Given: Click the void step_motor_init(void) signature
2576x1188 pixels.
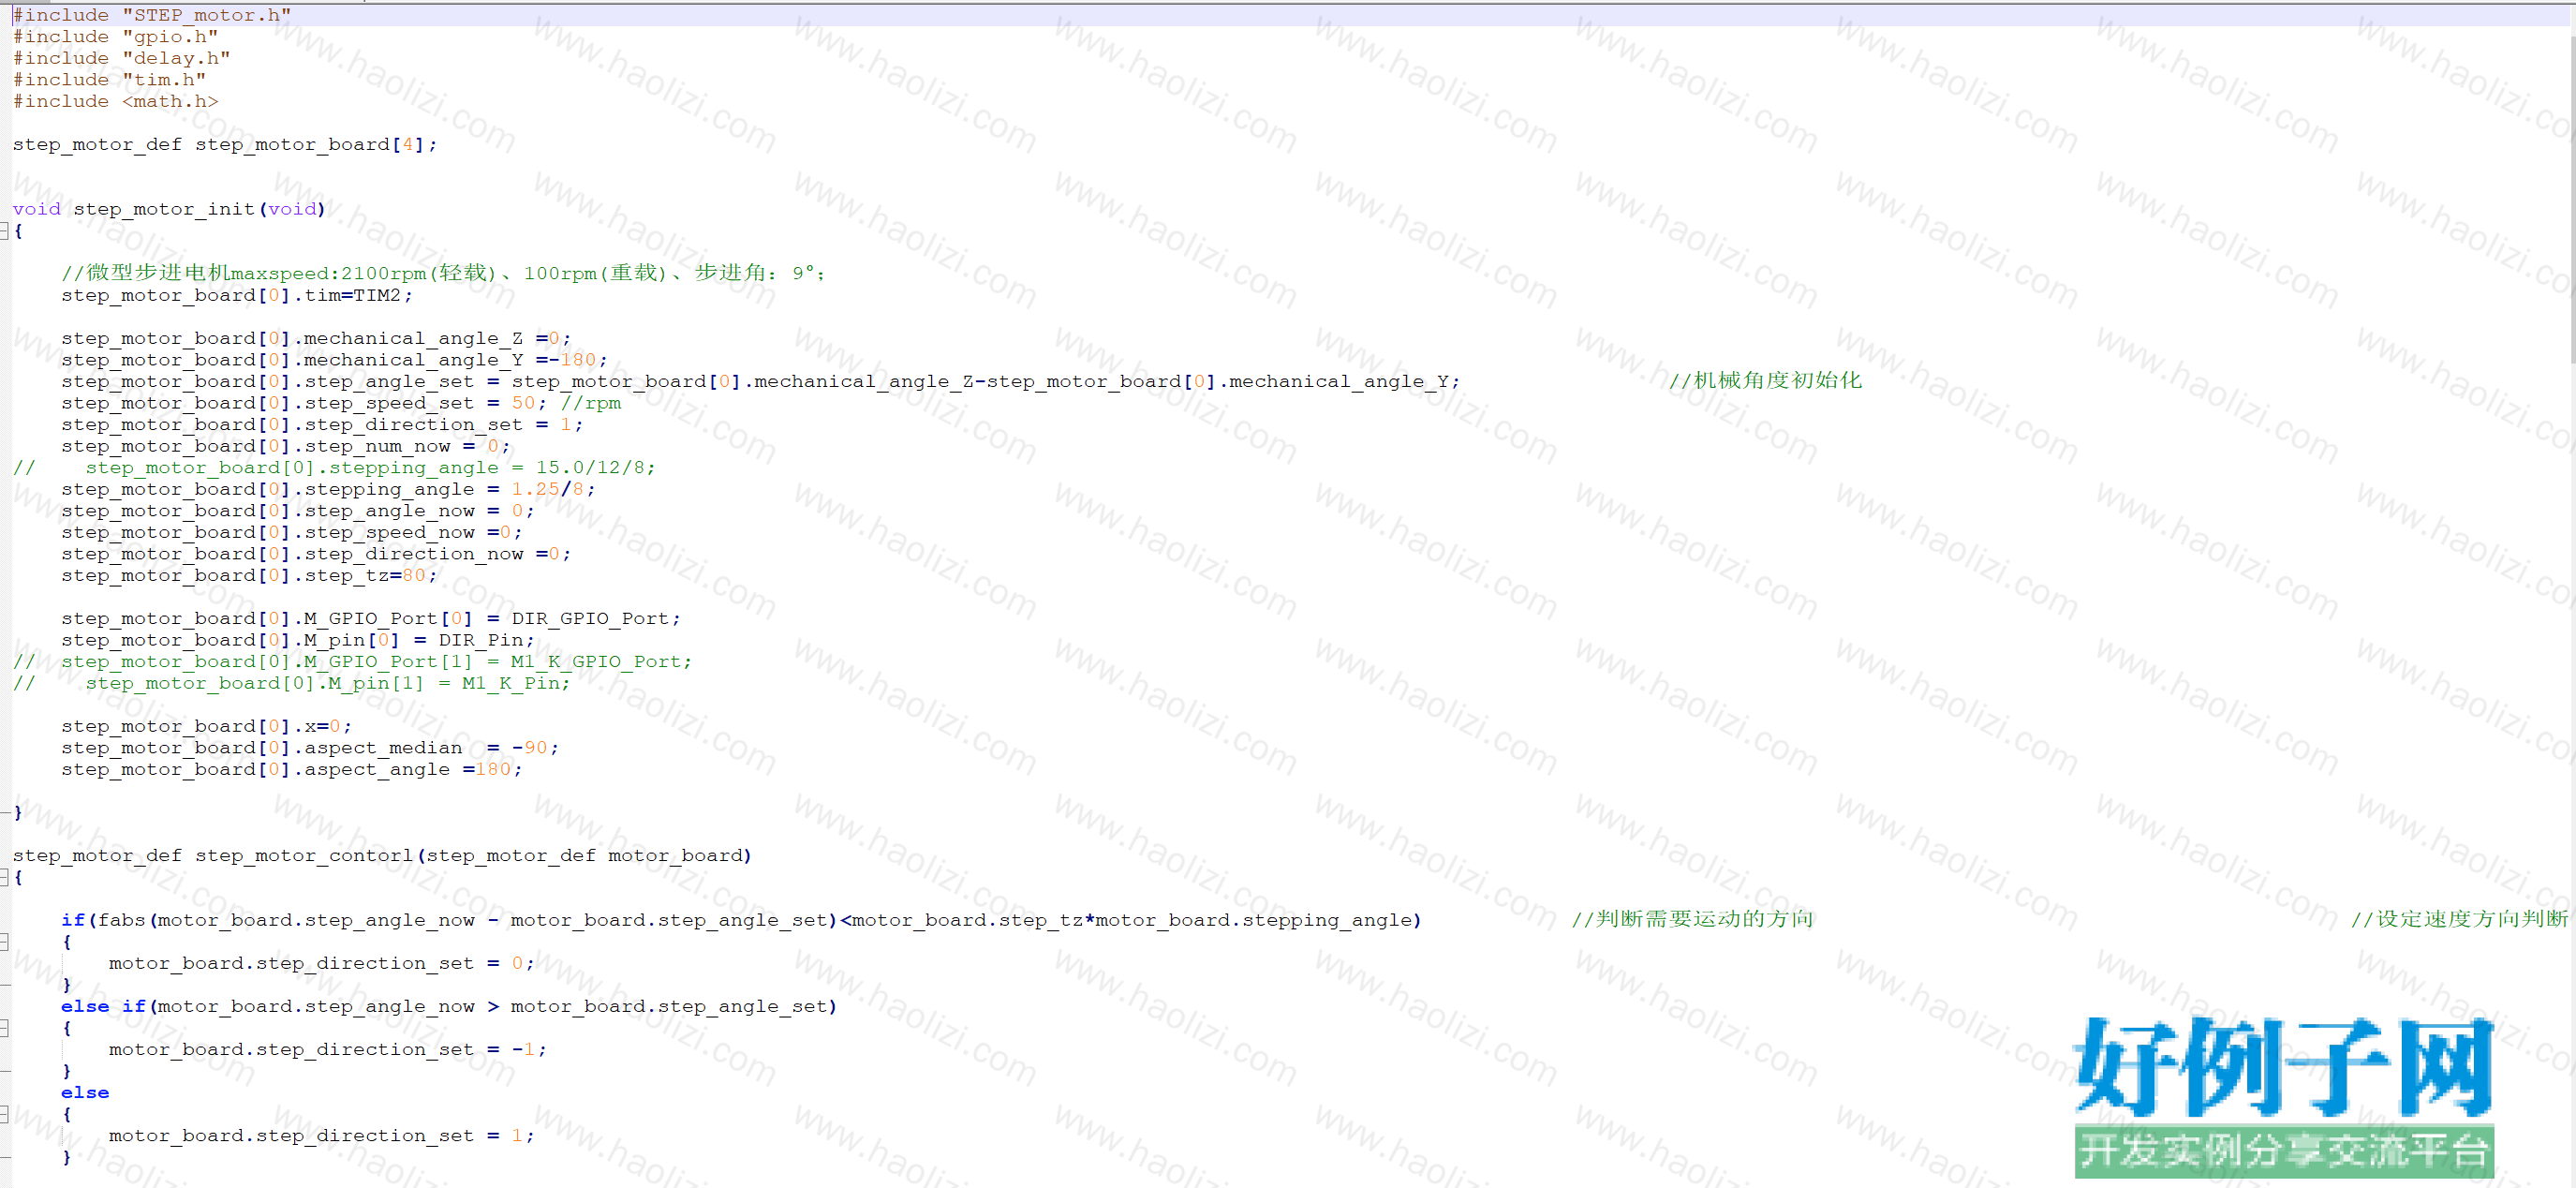Looking at the screenshot, I should pyautogui.click(x=169, y=209).
